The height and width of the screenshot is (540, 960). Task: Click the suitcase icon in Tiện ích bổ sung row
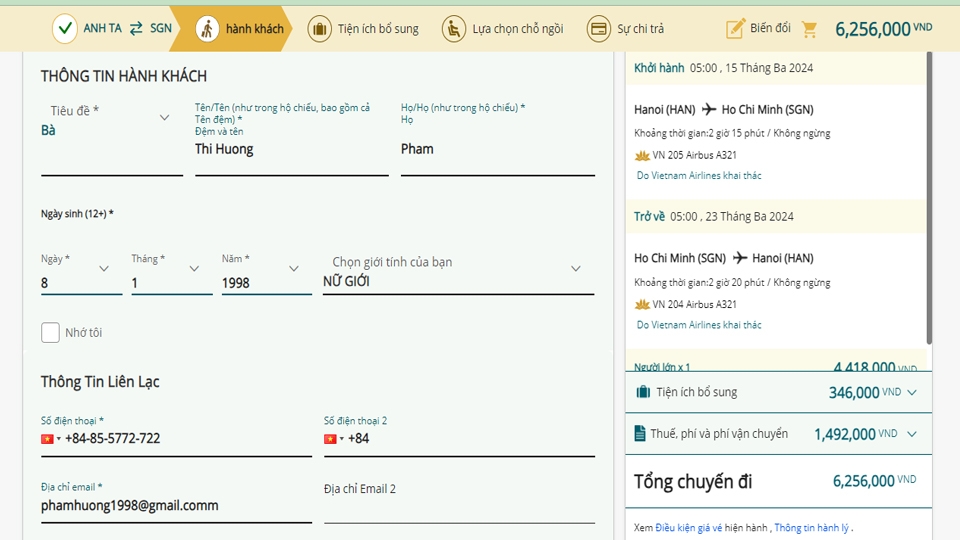coord(643,392)
